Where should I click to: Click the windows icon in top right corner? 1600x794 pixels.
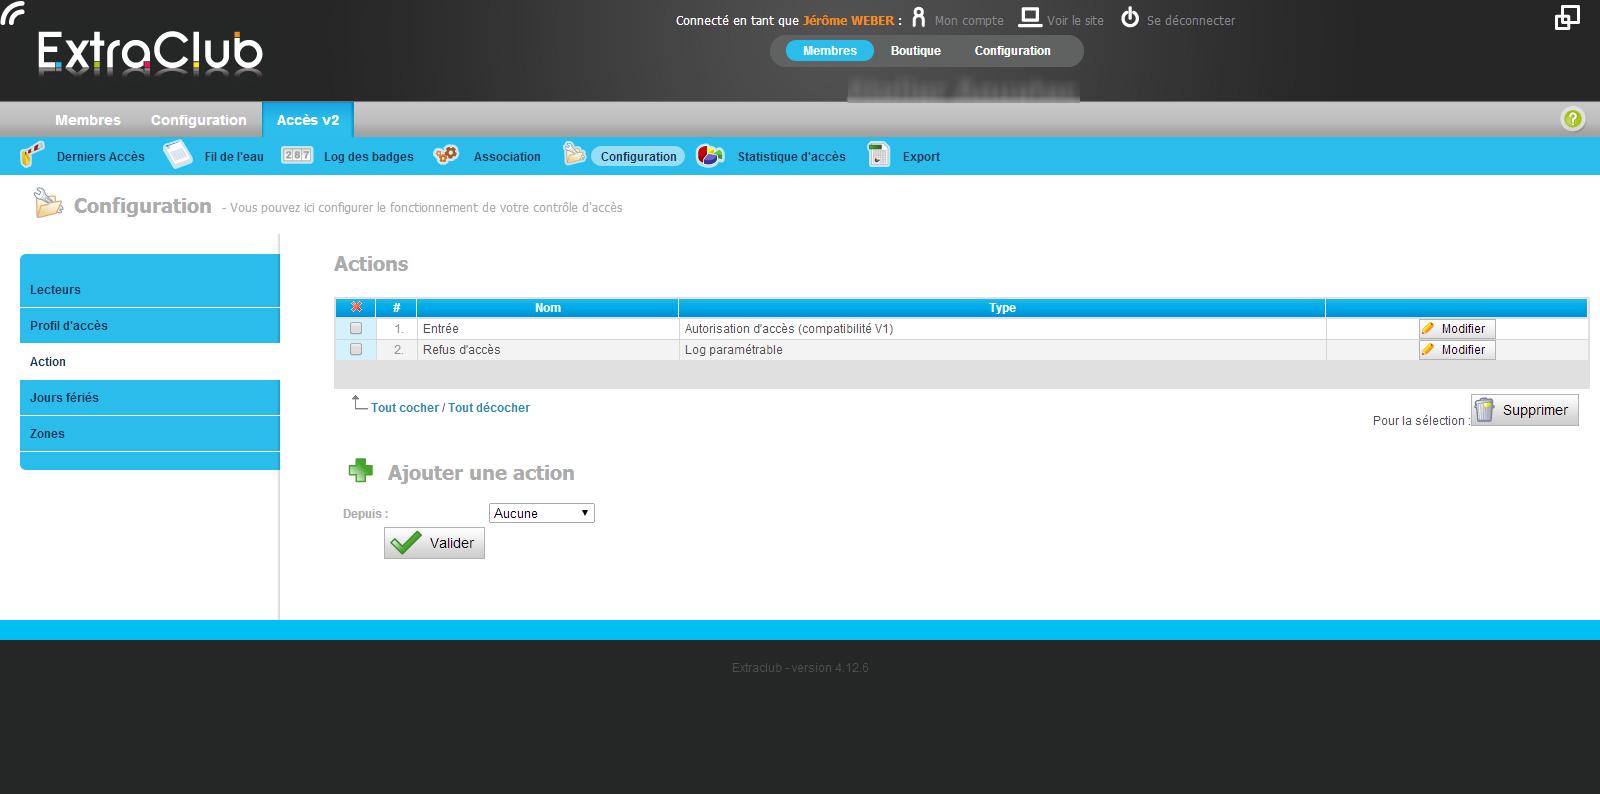(1567, 17)
